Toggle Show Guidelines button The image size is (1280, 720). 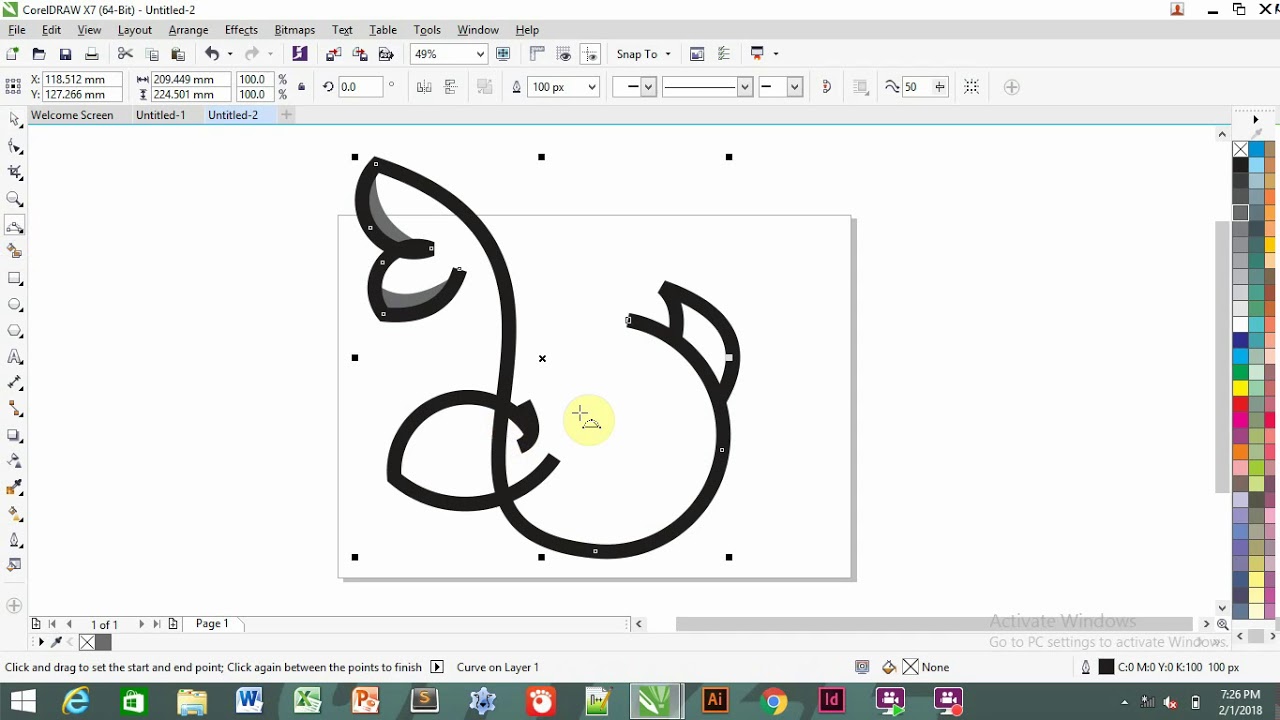coord(590,54)
